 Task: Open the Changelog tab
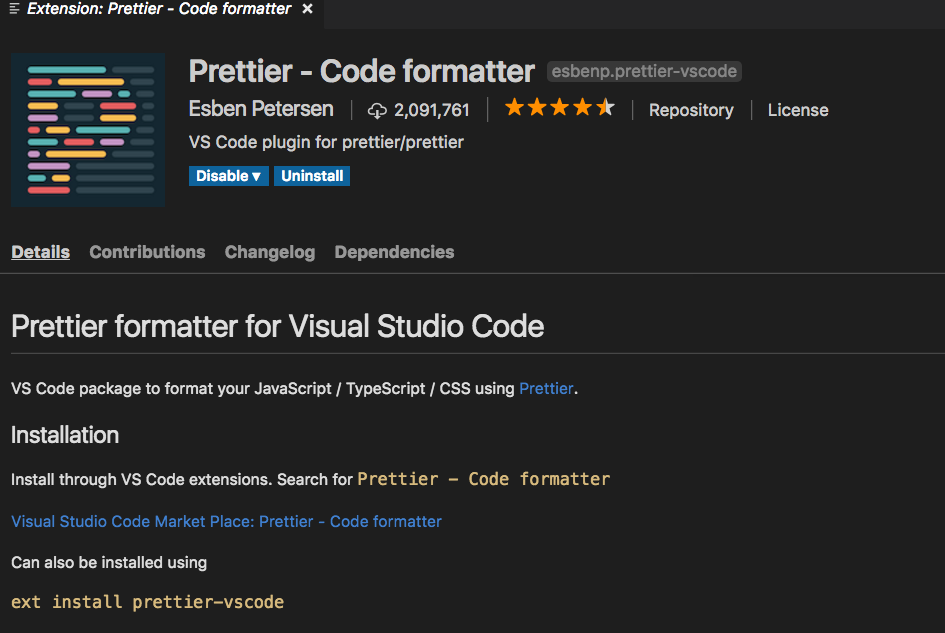(x=269, y=252)
